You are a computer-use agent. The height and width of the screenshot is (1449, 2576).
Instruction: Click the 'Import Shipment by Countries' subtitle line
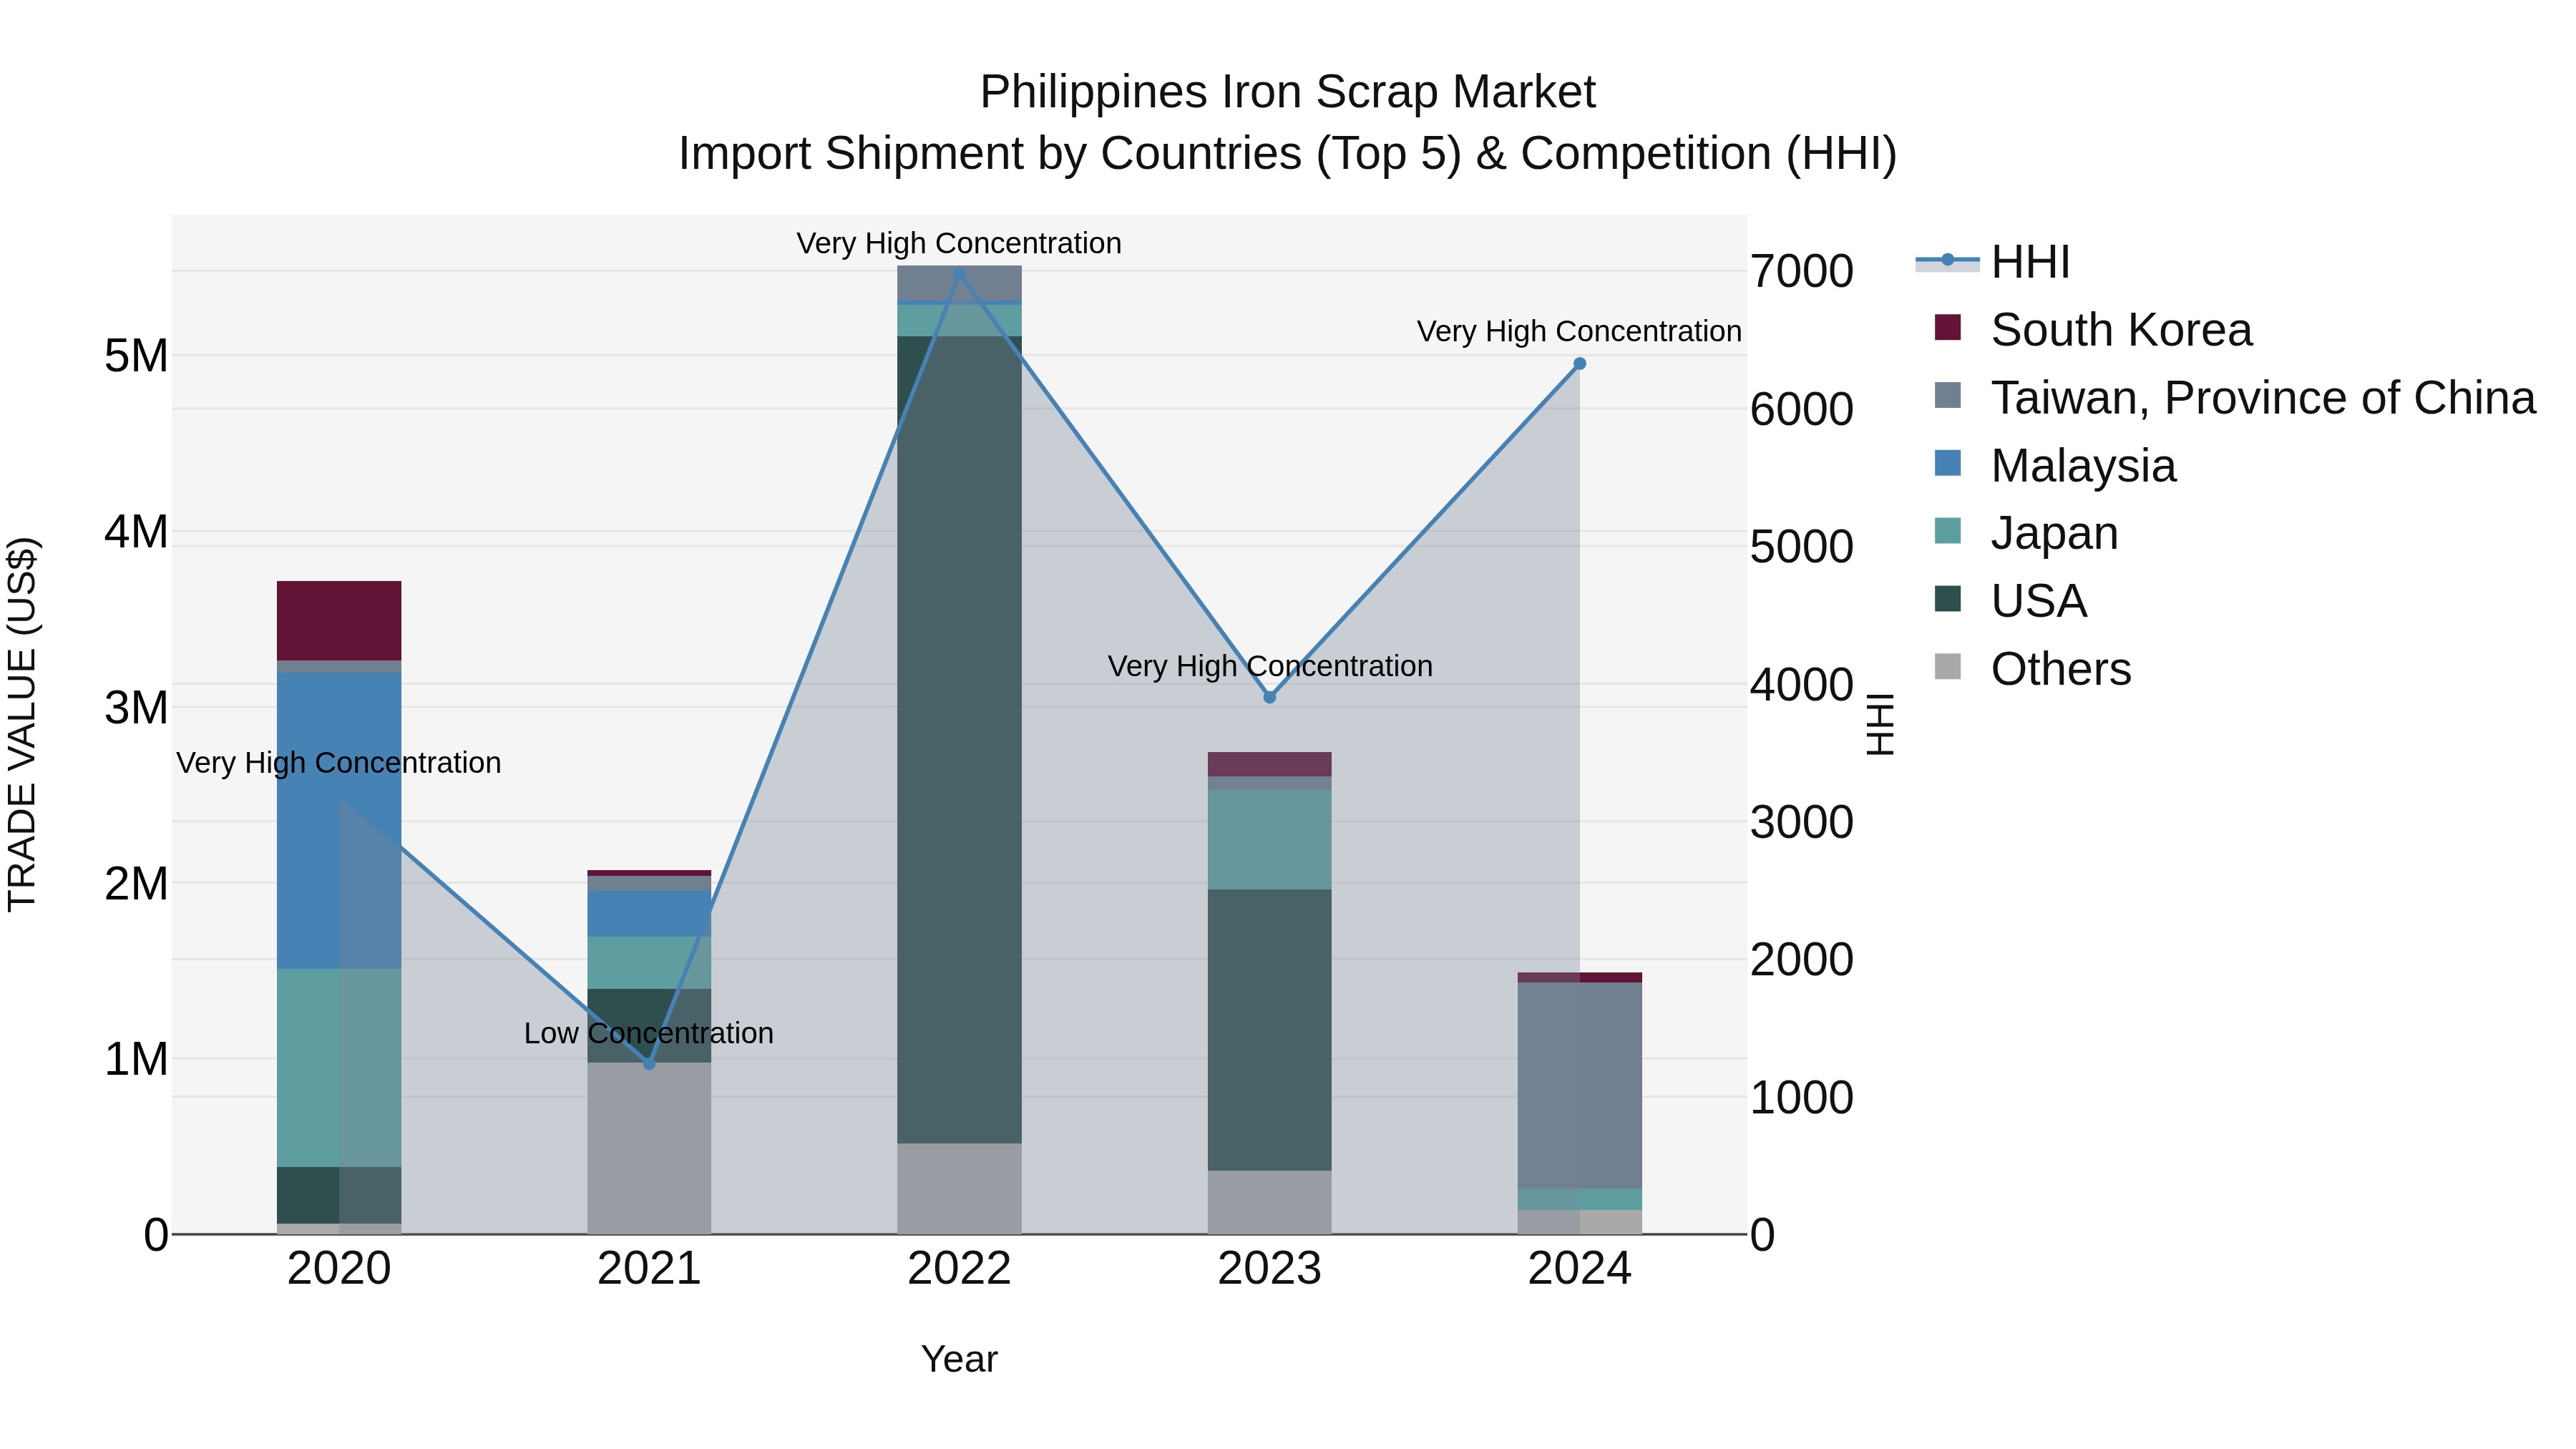pyautogui.click(x=1287, y=154)
